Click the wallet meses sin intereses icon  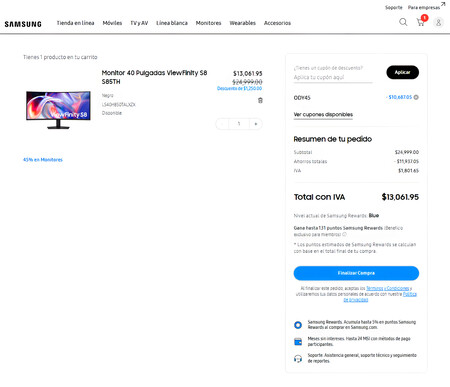(298, 342)
